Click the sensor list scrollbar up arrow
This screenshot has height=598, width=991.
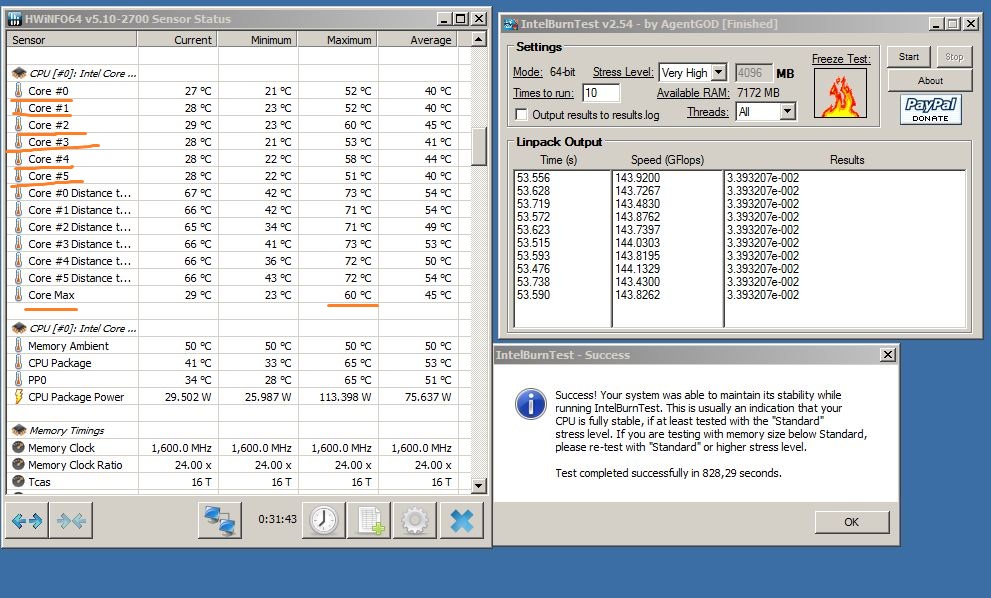[479, 40]
